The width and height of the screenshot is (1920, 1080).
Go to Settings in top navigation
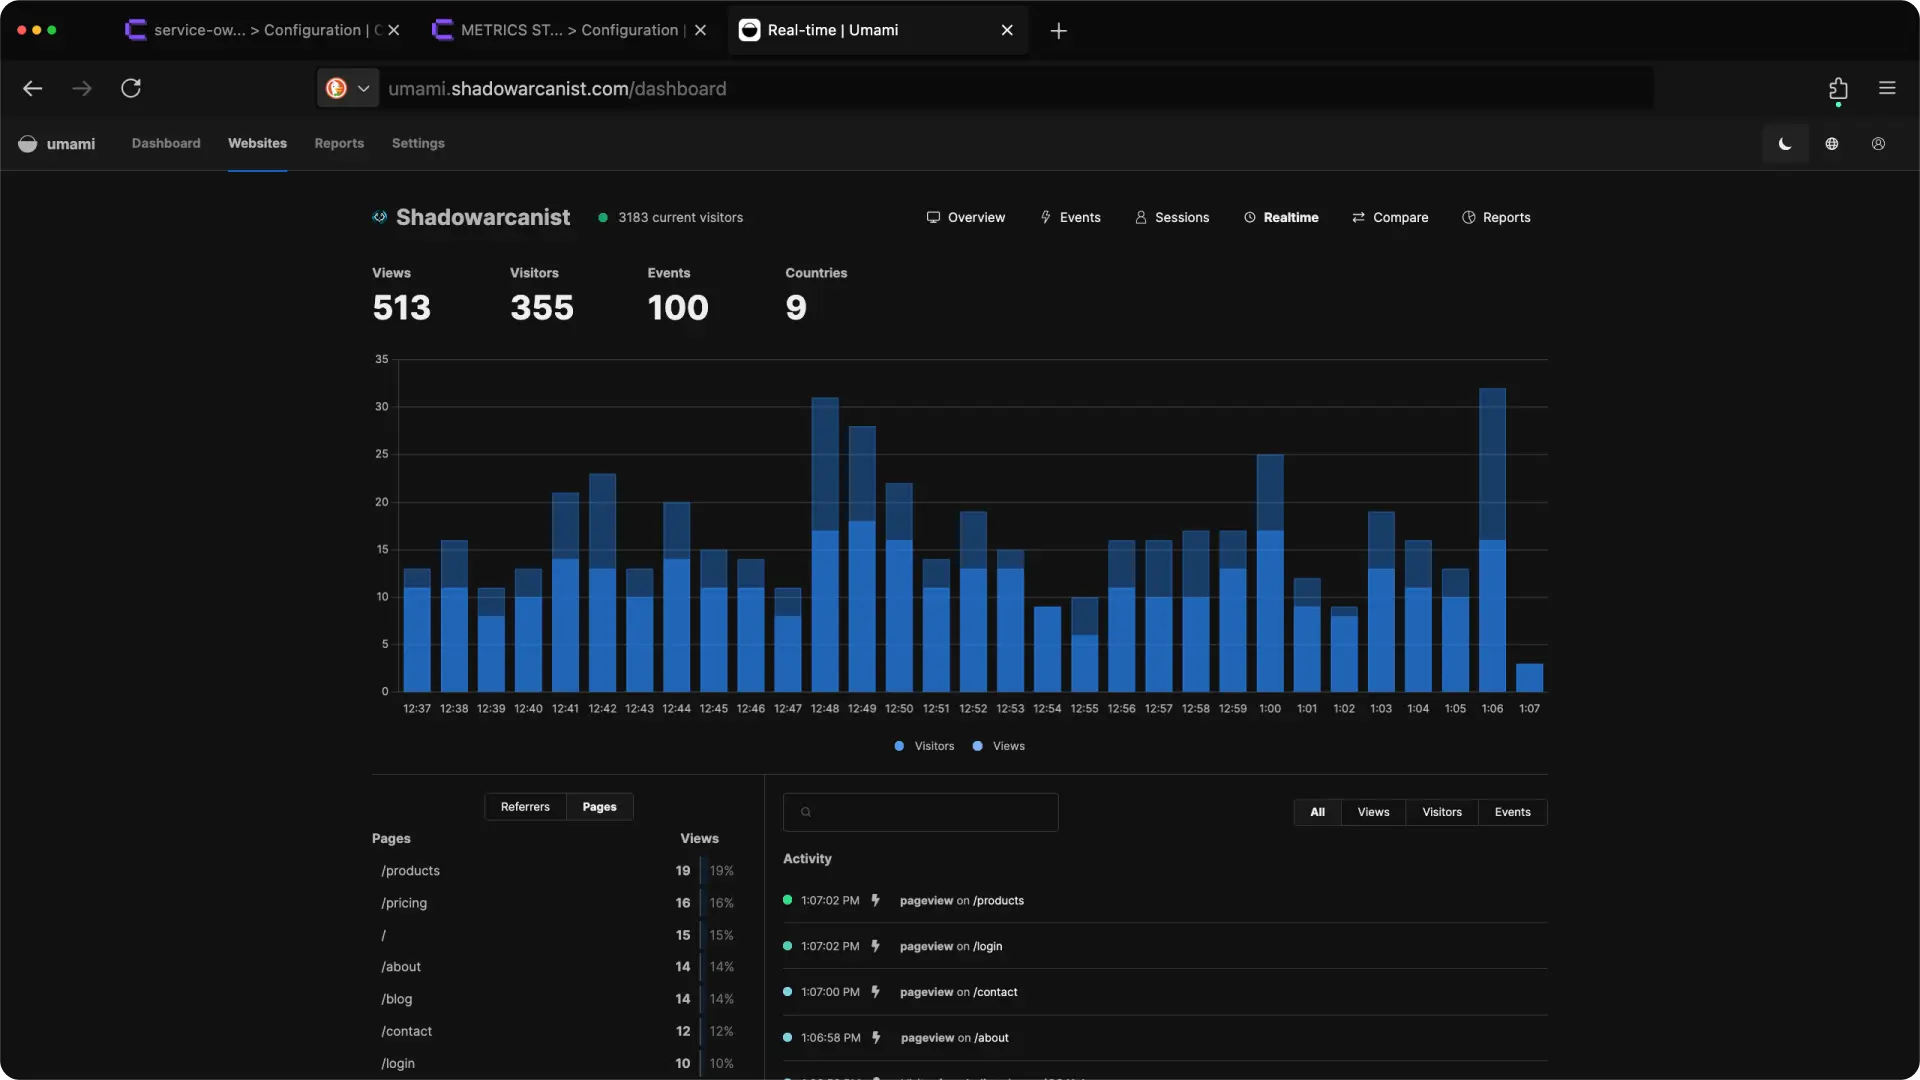418,144
